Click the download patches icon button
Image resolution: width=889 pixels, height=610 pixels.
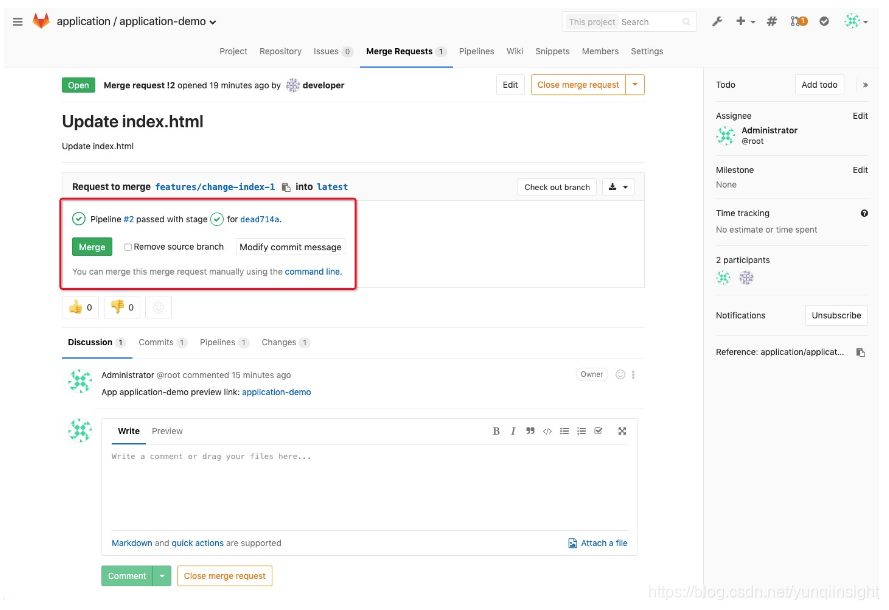point(618,187)
